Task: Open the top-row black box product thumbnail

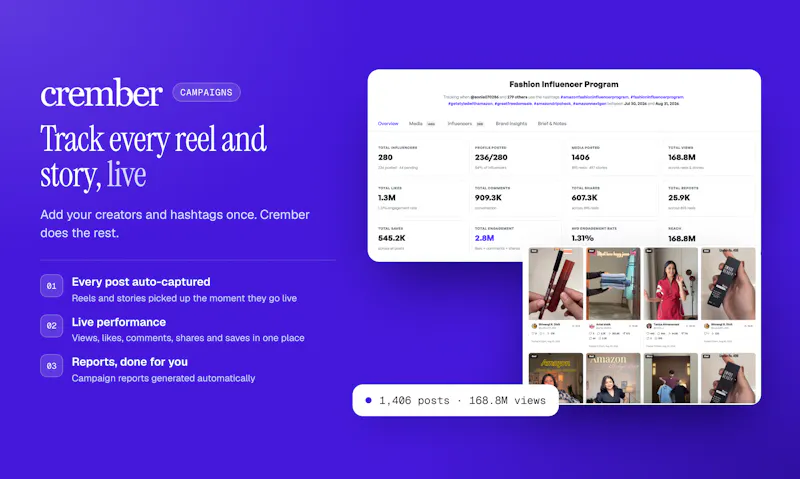Action: click(728, 284)
